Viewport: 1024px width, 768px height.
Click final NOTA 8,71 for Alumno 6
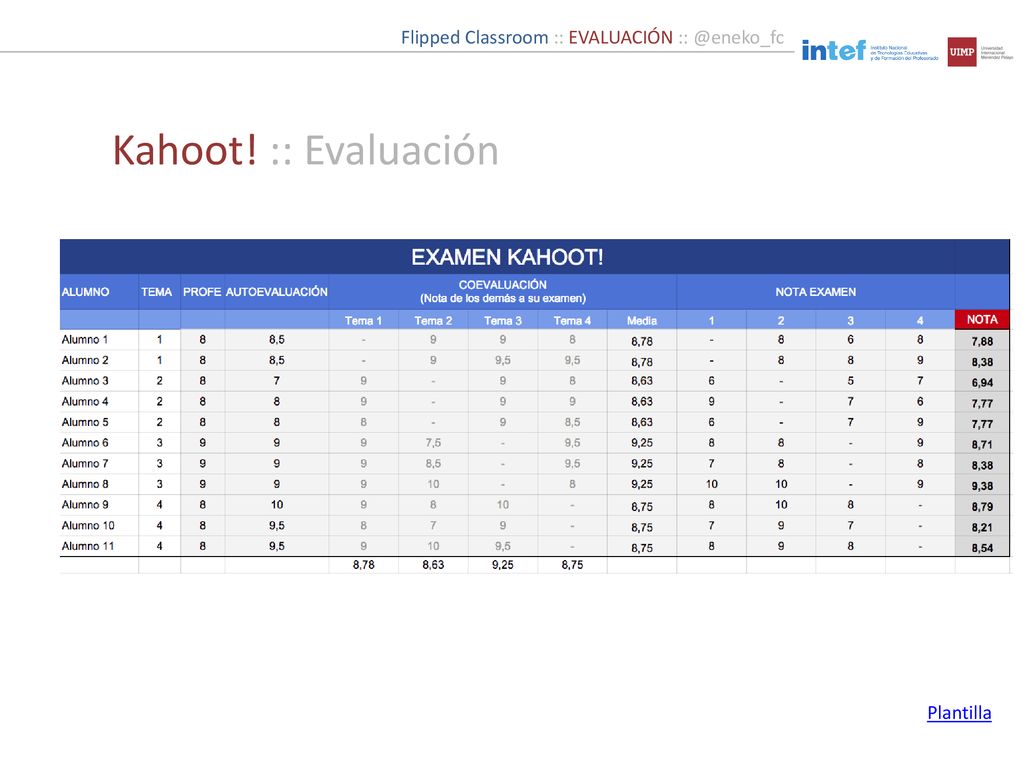coord(982,445)
